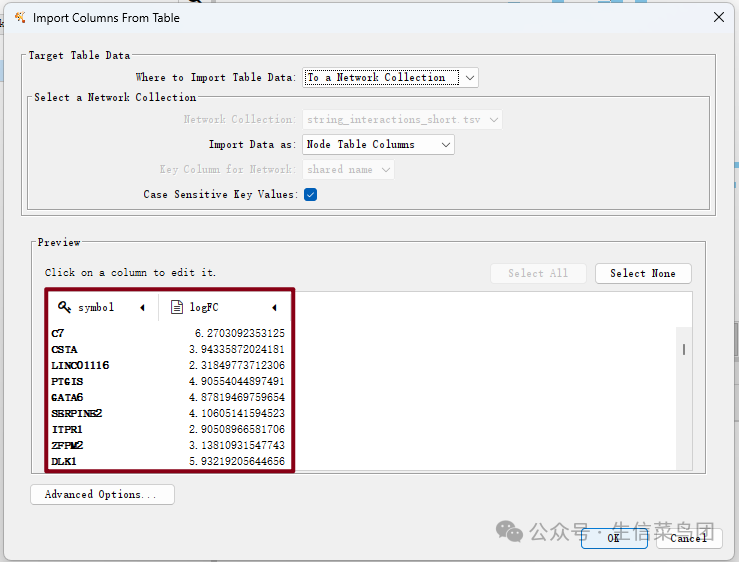Click the logFC value 3.13810931547743
This screenshot has width=739, height=562.
(237, 446)
